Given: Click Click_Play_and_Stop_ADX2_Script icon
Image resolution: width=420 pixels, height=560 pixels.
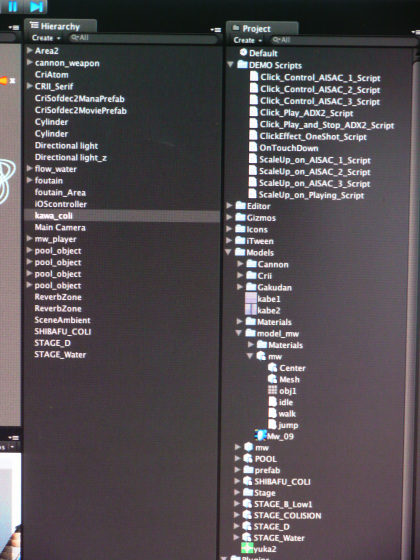Looking at the screenshot, I should [254, 124].
